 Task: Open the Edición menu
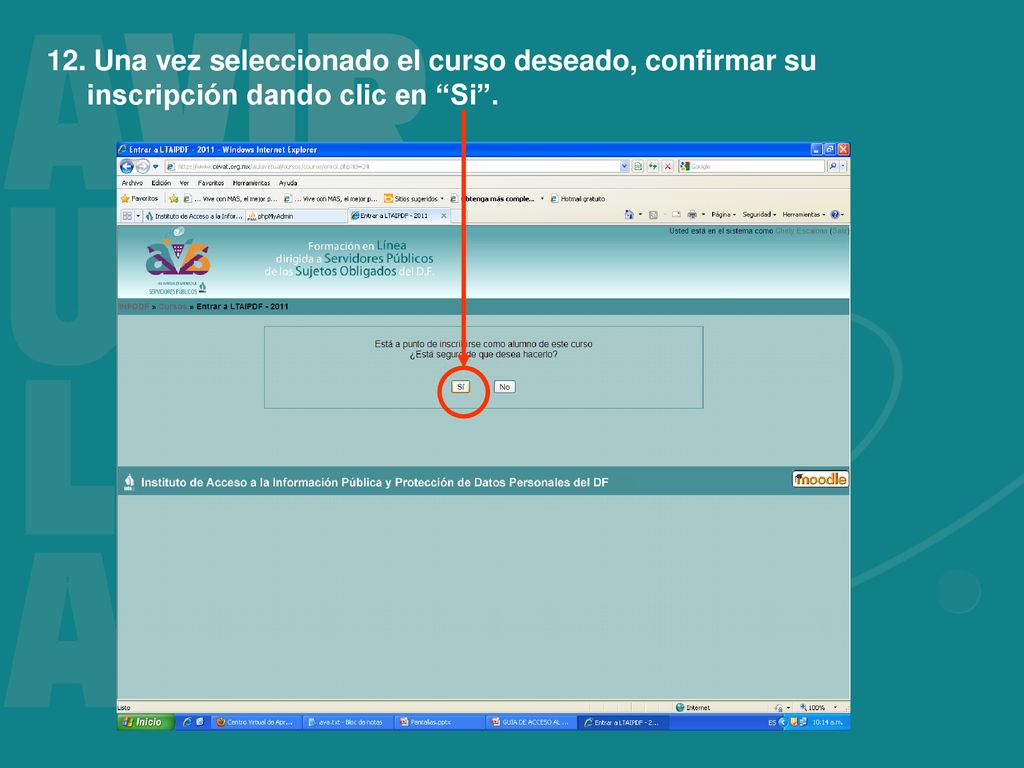tap(161, 183)
